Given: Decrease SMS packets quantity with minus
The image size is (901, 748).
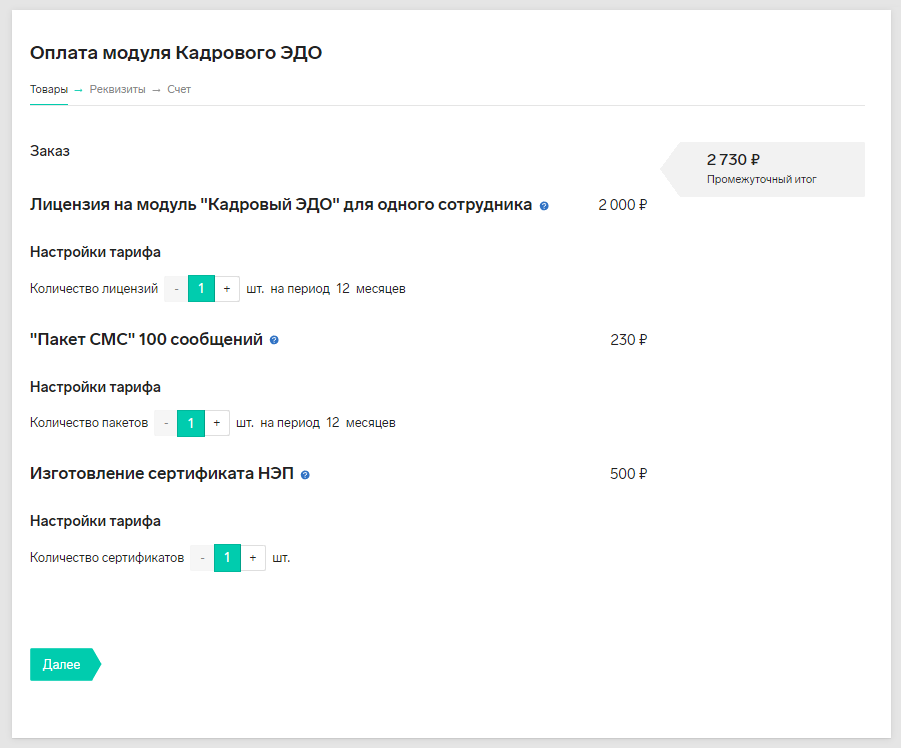Looking at the screenshot, I should [x=166, y=423].
